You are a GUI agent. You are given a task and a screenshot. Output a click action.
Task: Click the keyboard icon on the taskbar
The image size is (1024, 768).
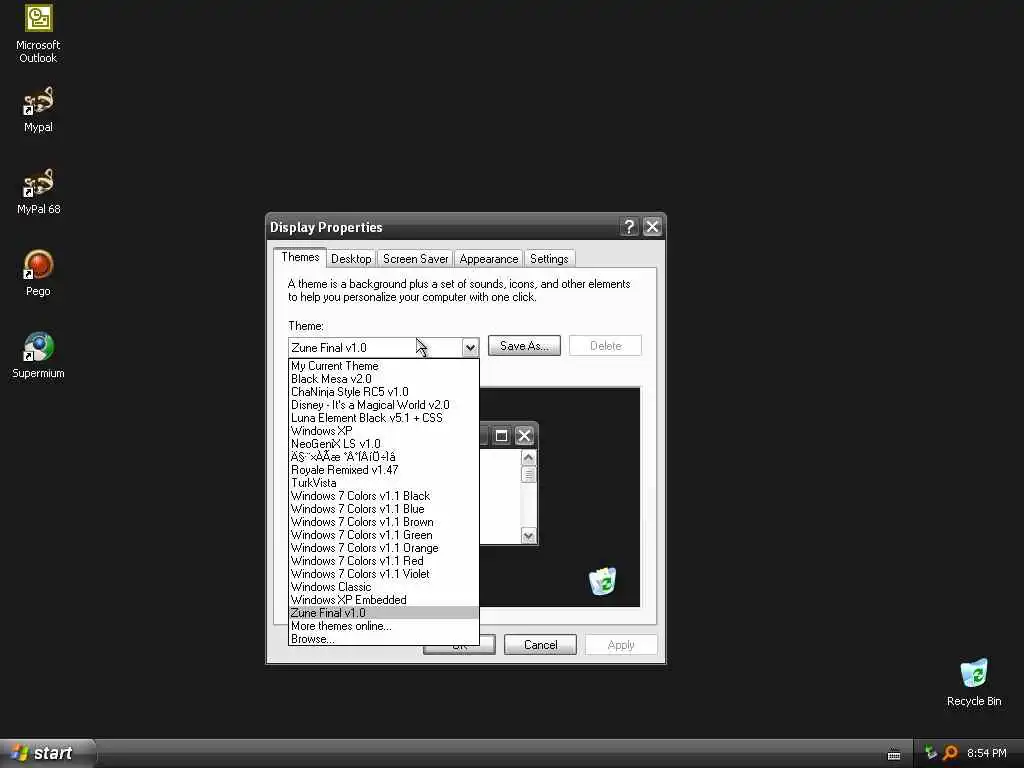point(894,755)
